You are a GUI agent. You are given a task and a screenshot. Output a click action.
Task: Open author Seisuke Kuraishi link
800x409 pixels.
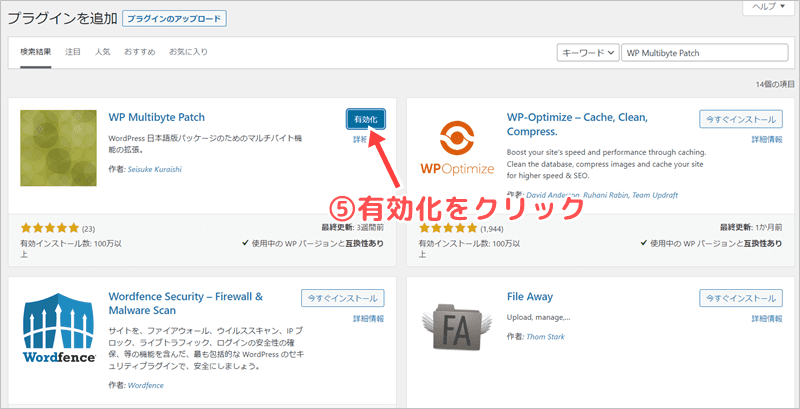pyautogui.click(x=154, y=169)
